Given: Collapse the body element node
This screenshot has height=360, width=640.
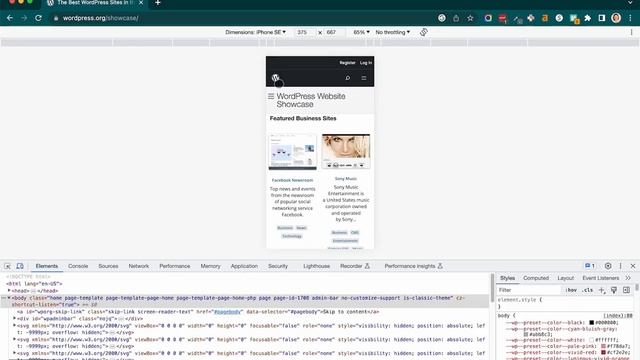Looking at the screenshot, I should (9, 298).
